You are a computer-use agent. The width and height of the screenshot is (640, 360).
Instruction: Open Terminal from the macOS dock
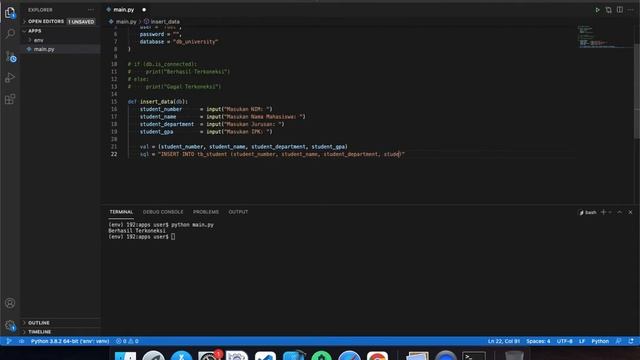coord(473,356)
